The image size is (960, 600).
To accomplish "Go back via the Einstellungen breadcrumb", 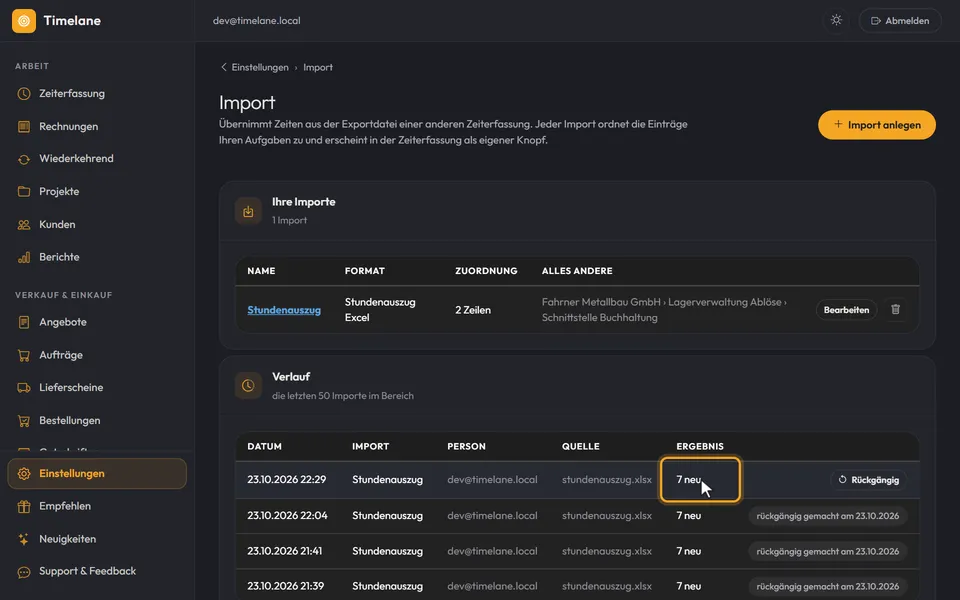I will coord(260,67).
